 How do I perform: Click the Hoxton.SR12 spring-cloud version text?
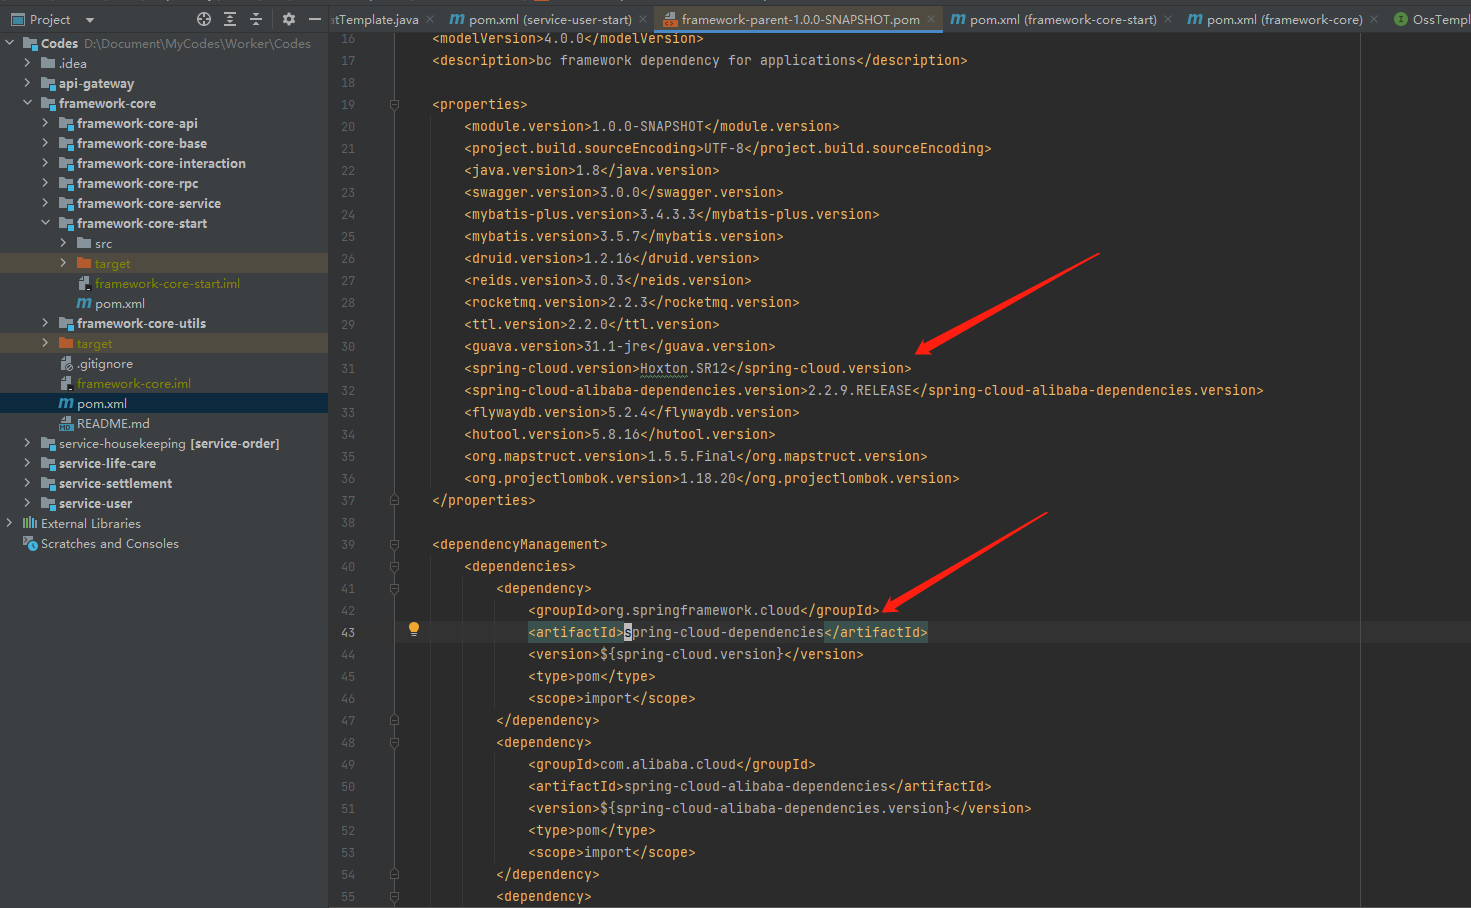684,368
